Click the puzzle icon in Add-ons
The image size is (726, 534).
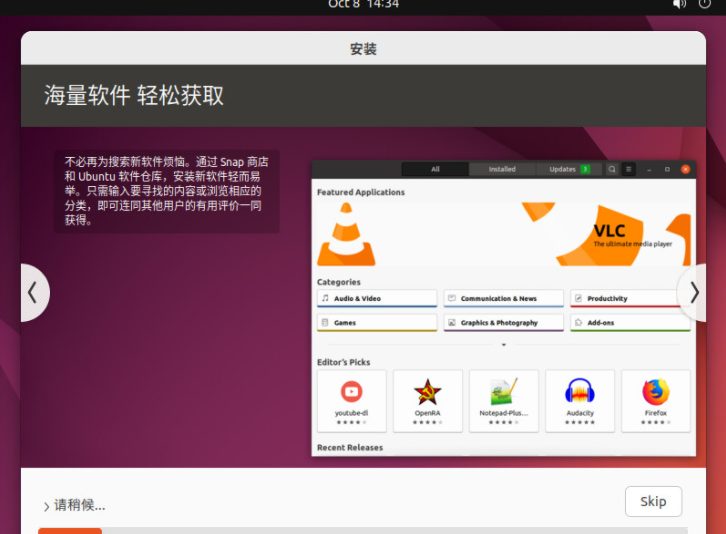pos(578,322)
